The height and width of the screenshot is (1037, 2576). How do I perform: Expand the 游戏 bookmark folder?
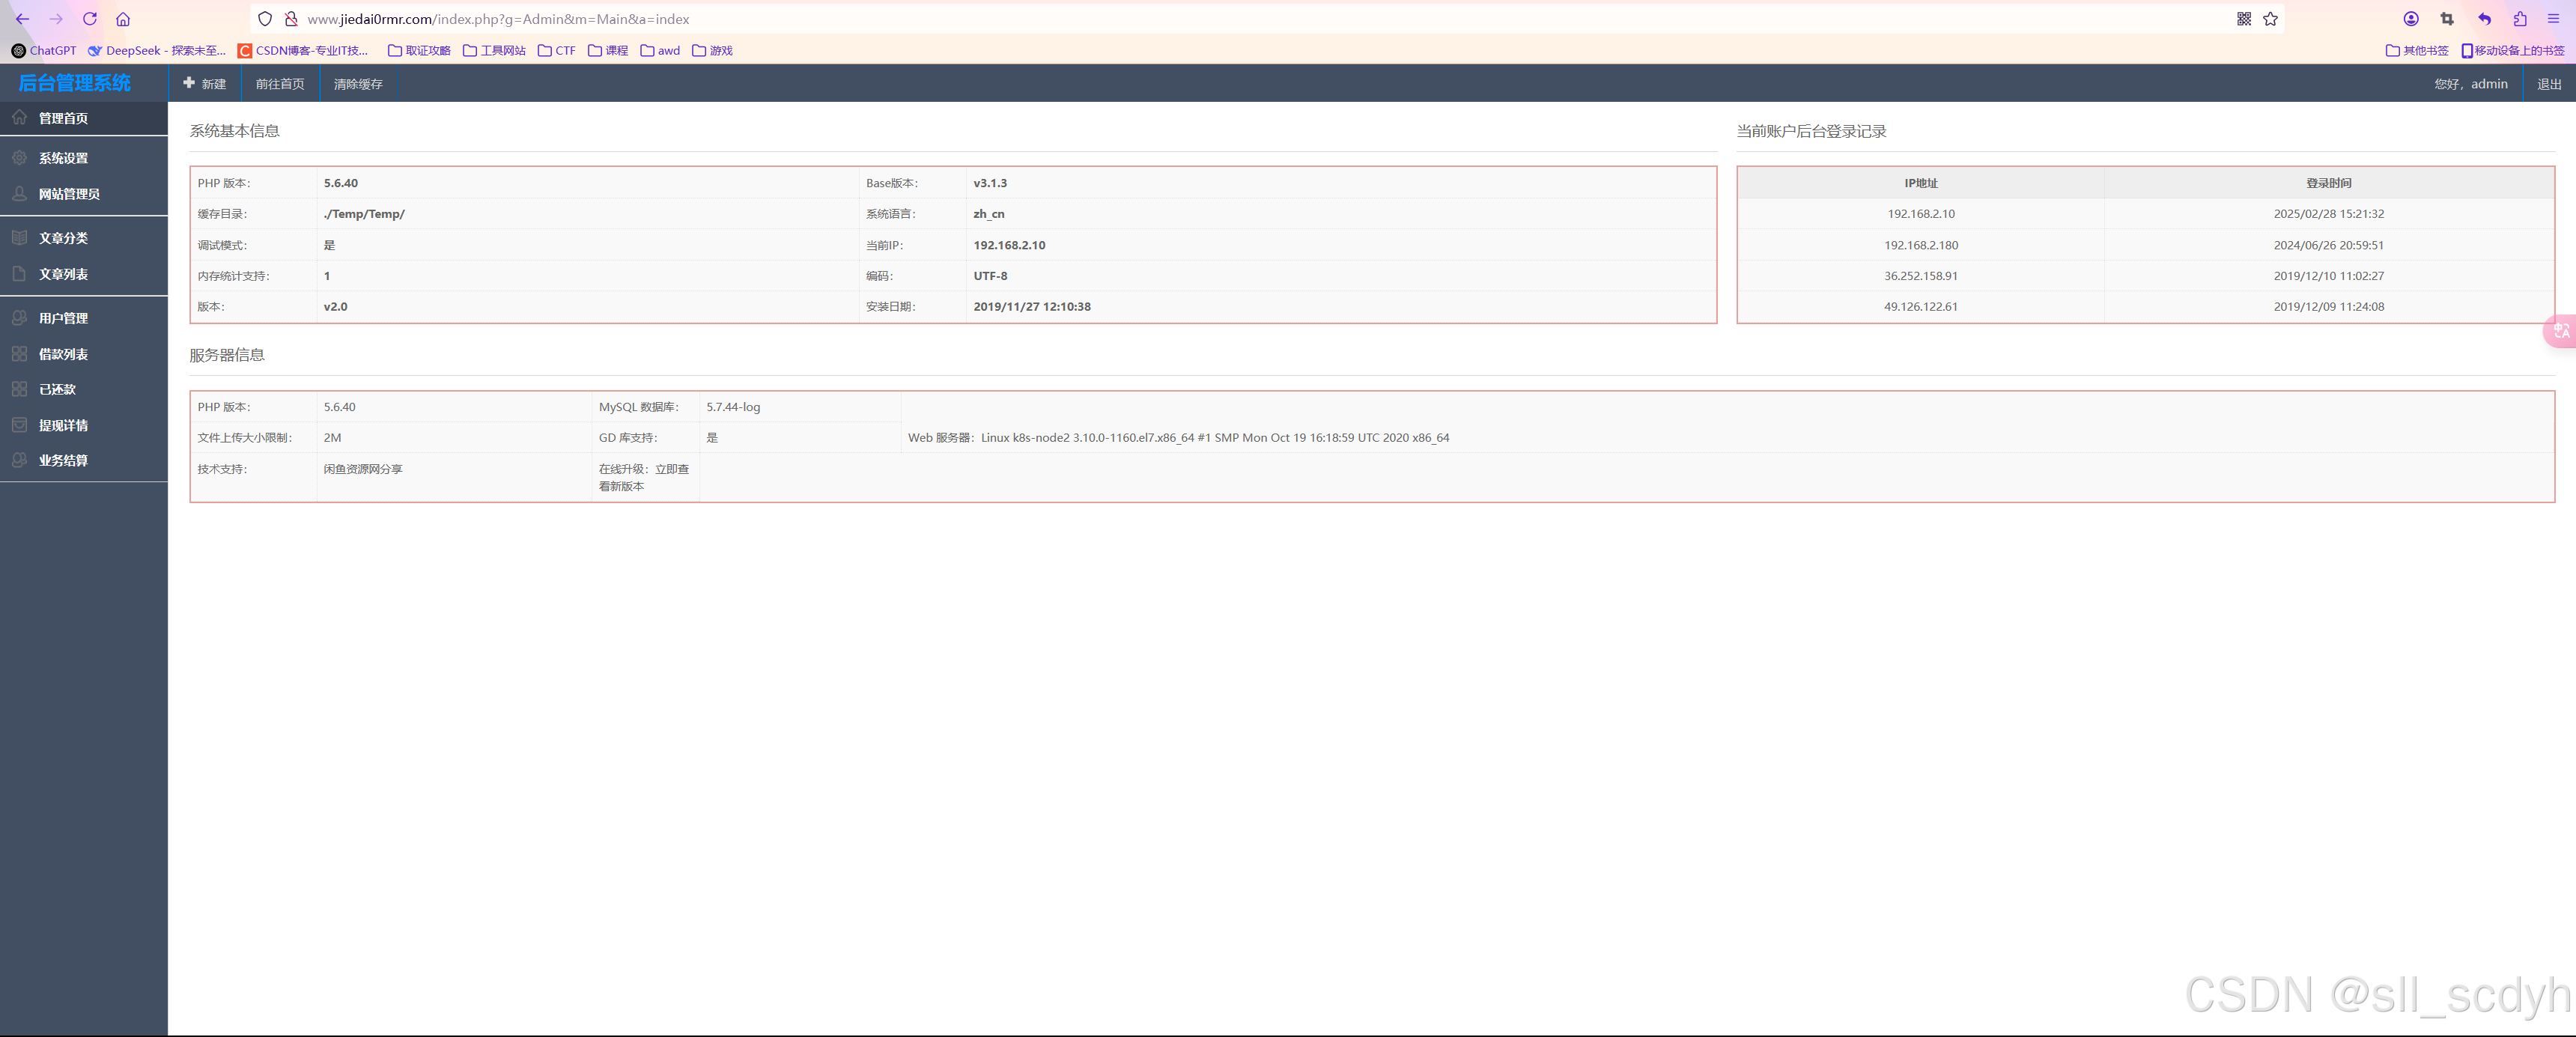[x=712, y=50]
